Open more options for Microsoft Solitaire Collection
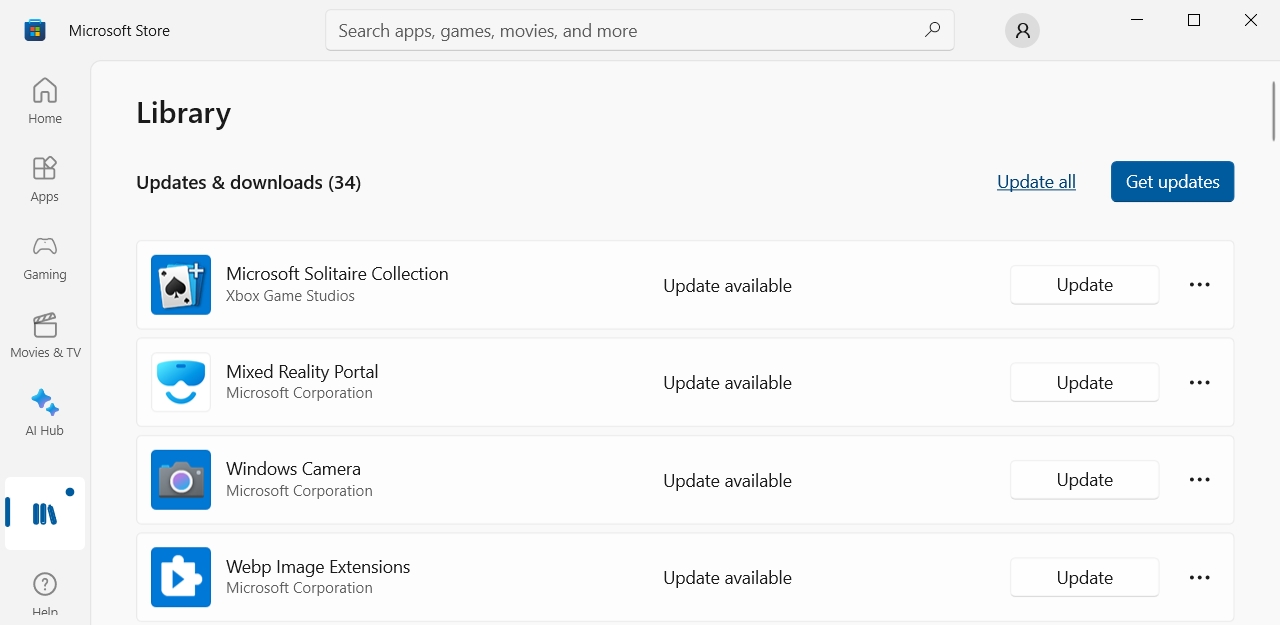 tap(1200, 285)
